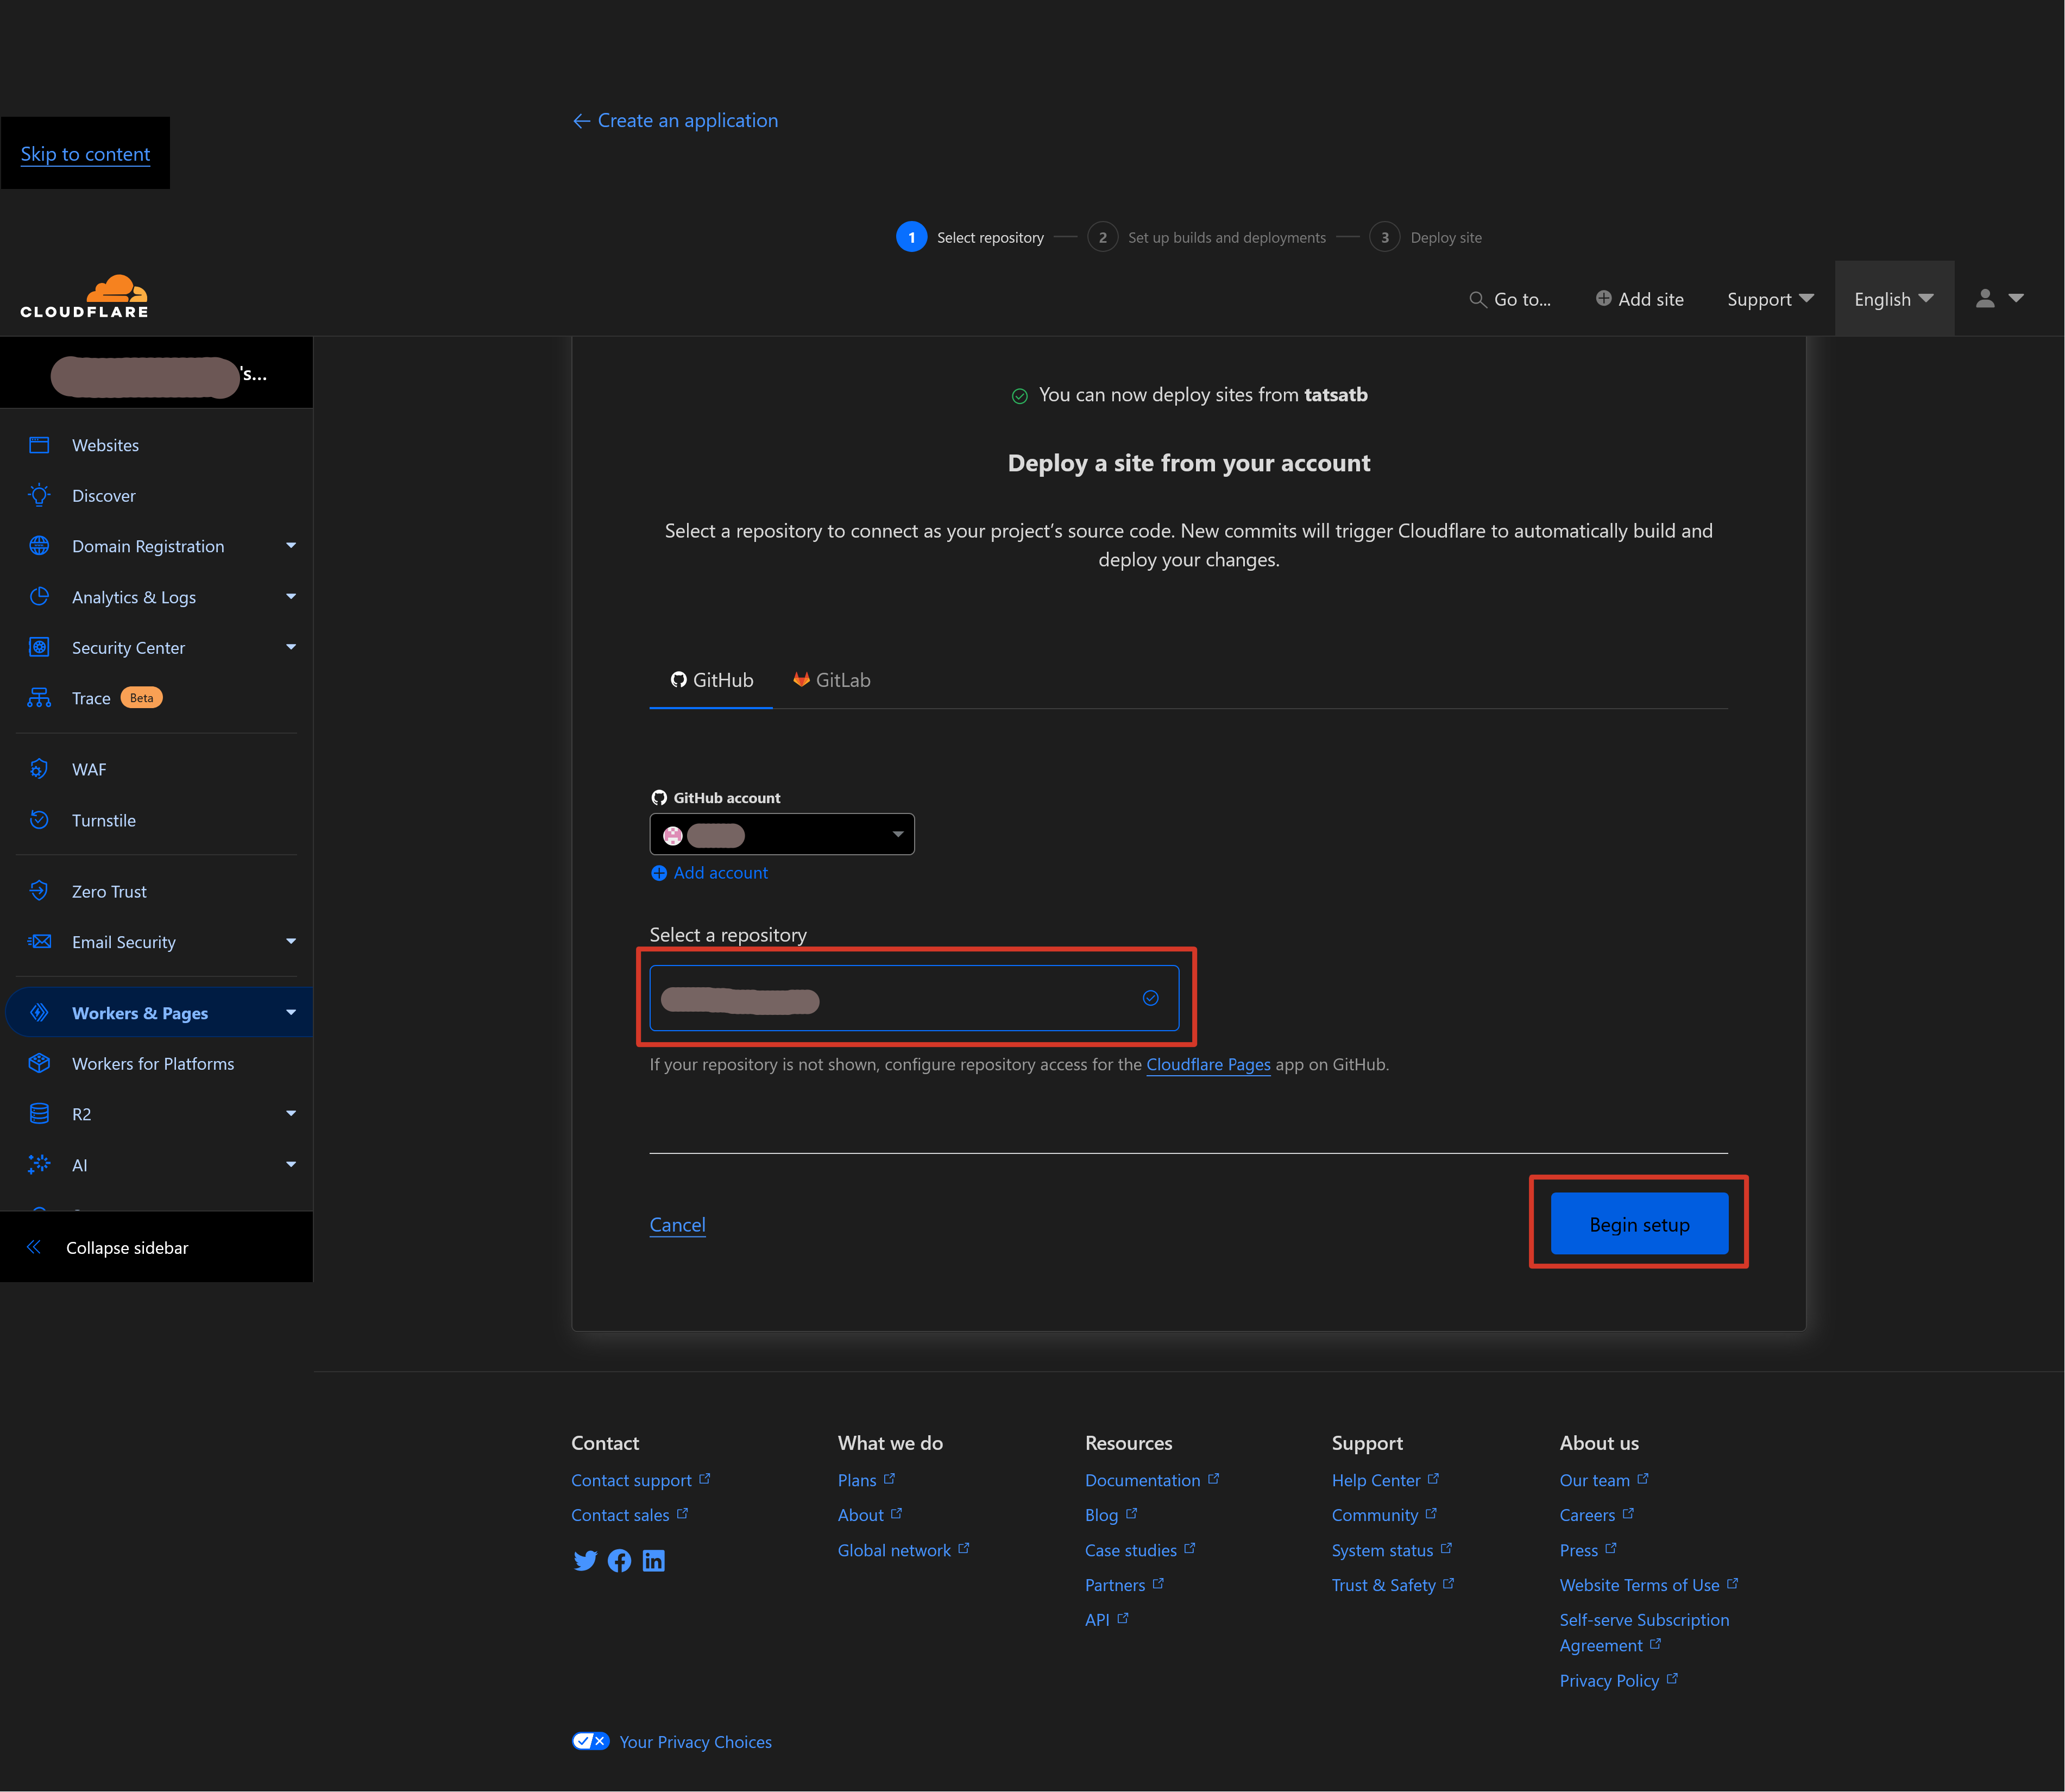This screenshot has width=2065, height=1792.
Task: Open search with Go to...
Action: [1511, 298]
